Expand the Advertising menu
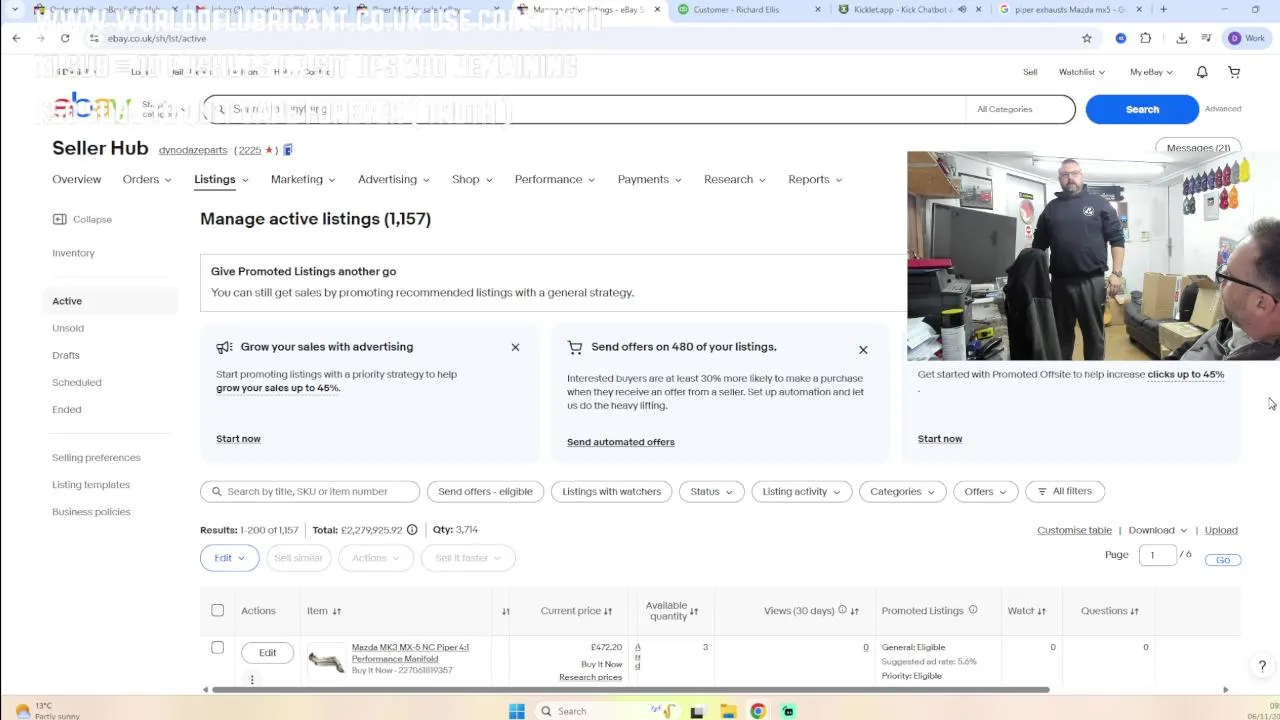 tap(394, 179)
